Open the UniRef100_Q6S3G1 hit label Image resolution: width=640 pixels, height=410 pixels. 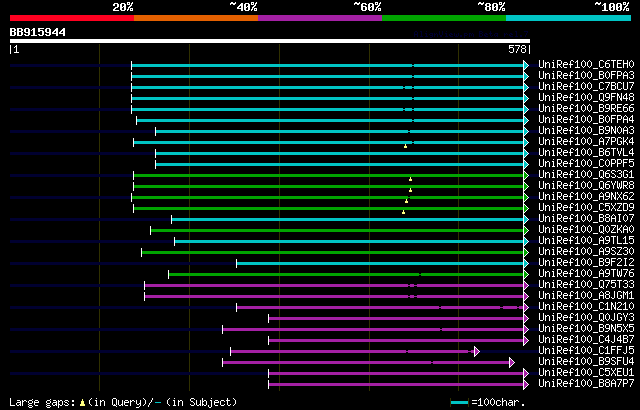coord(586,175)
